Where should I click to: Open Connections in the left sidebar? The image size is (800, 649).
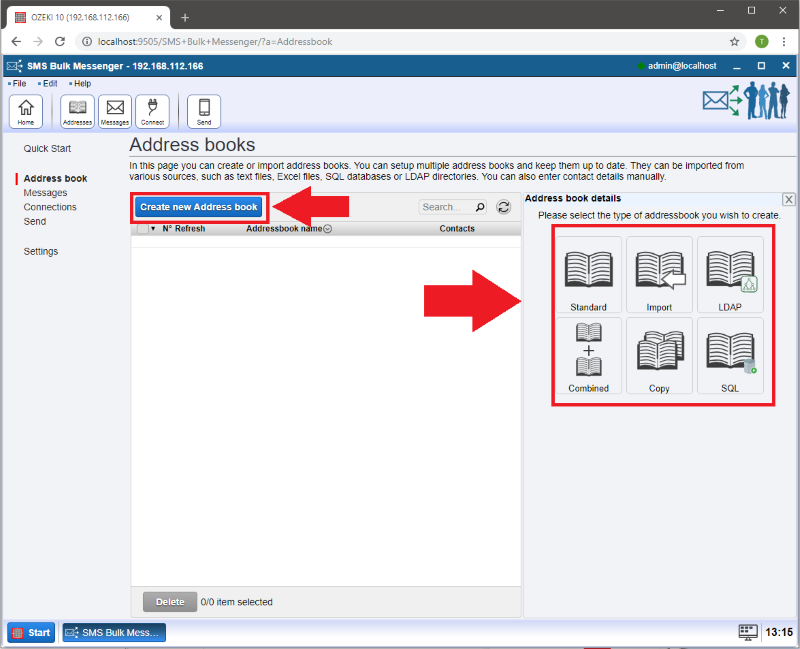click(50, 207)
